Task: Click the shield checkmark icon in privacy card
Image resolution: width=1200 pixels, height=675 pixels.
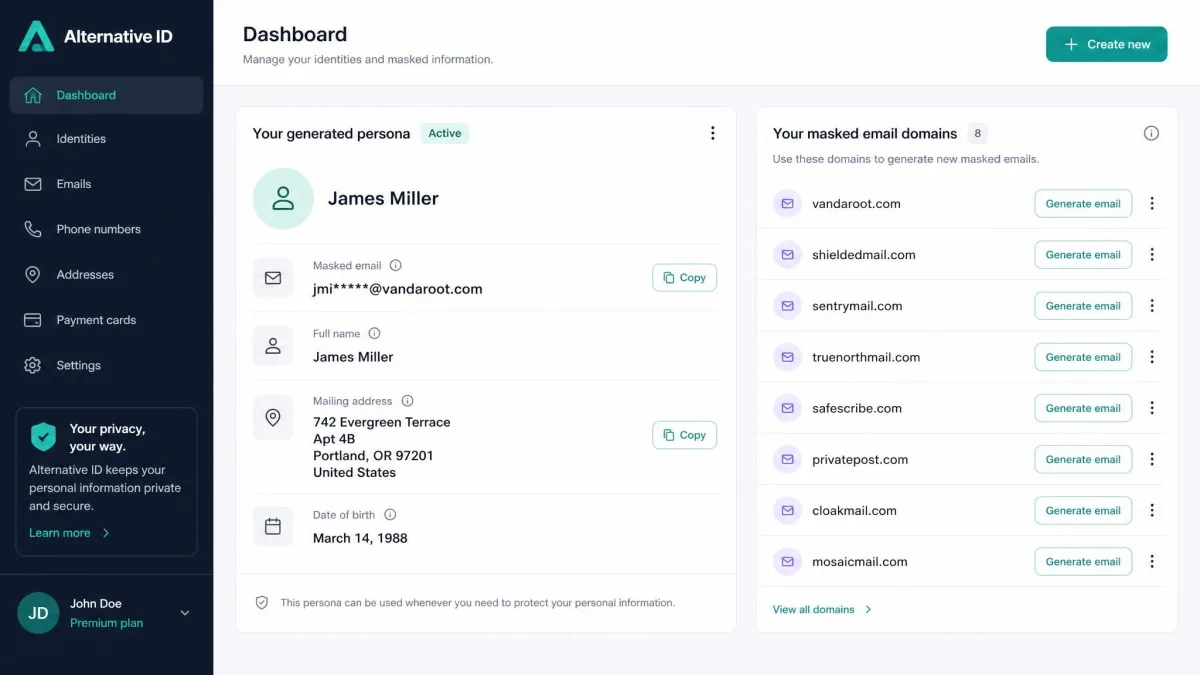Action: click(x=43, y=437)
